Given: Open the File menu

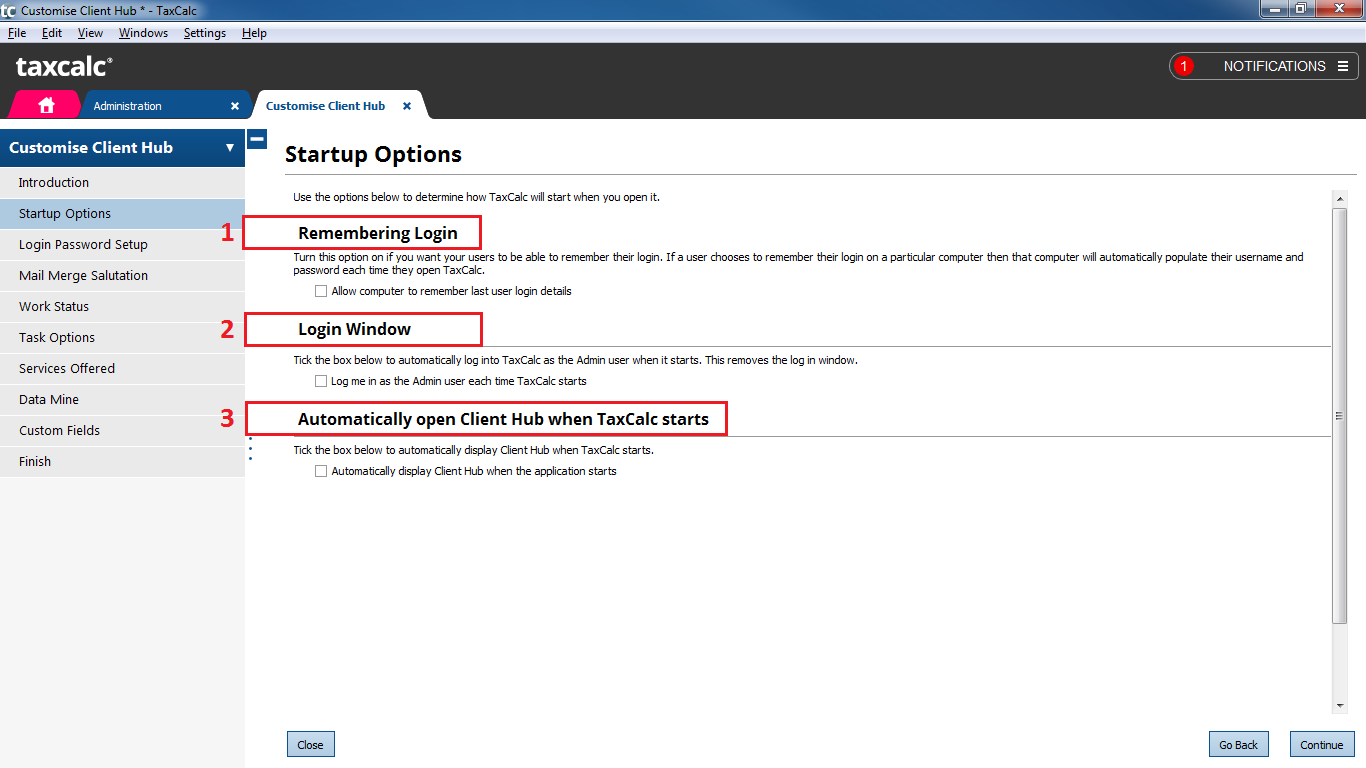Looking at the screenshot, I should pos(16,33).
